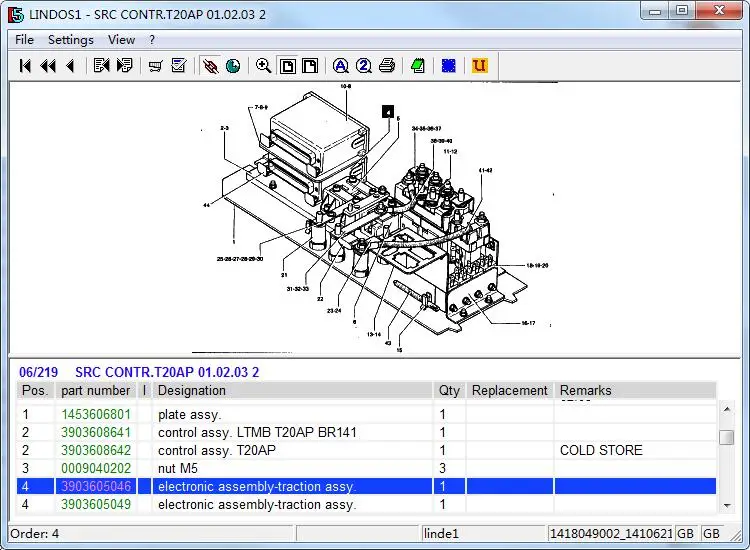Click callout 25-26-27-28-29-30 in diagram
750x550 pixels.
coord(240,259)
